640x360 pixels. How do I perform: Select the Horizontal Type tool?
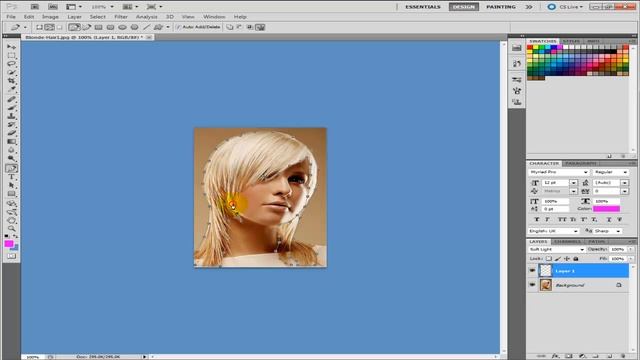point(11,177)
